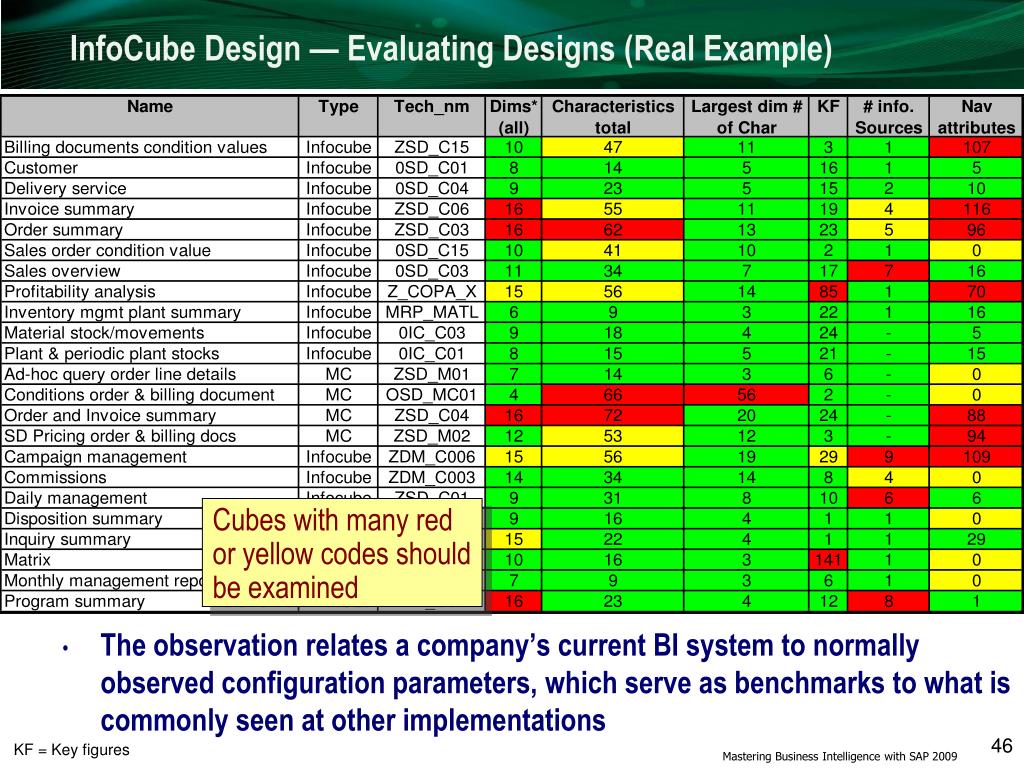This screenshot has width=1024, height=768.
Task: Click the 'Largest dim # of Char' header
Action: [746, 116]
